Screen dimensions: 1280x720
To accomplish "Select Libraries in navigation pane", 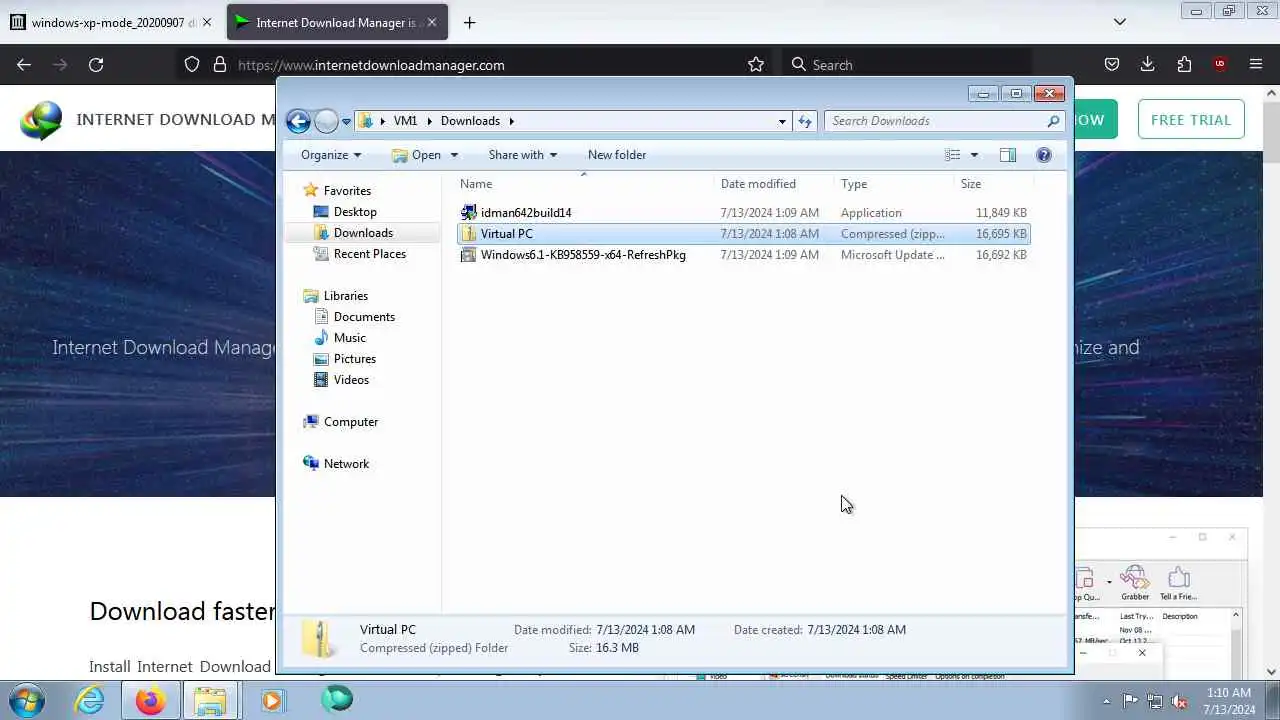I will click(346, 296).
